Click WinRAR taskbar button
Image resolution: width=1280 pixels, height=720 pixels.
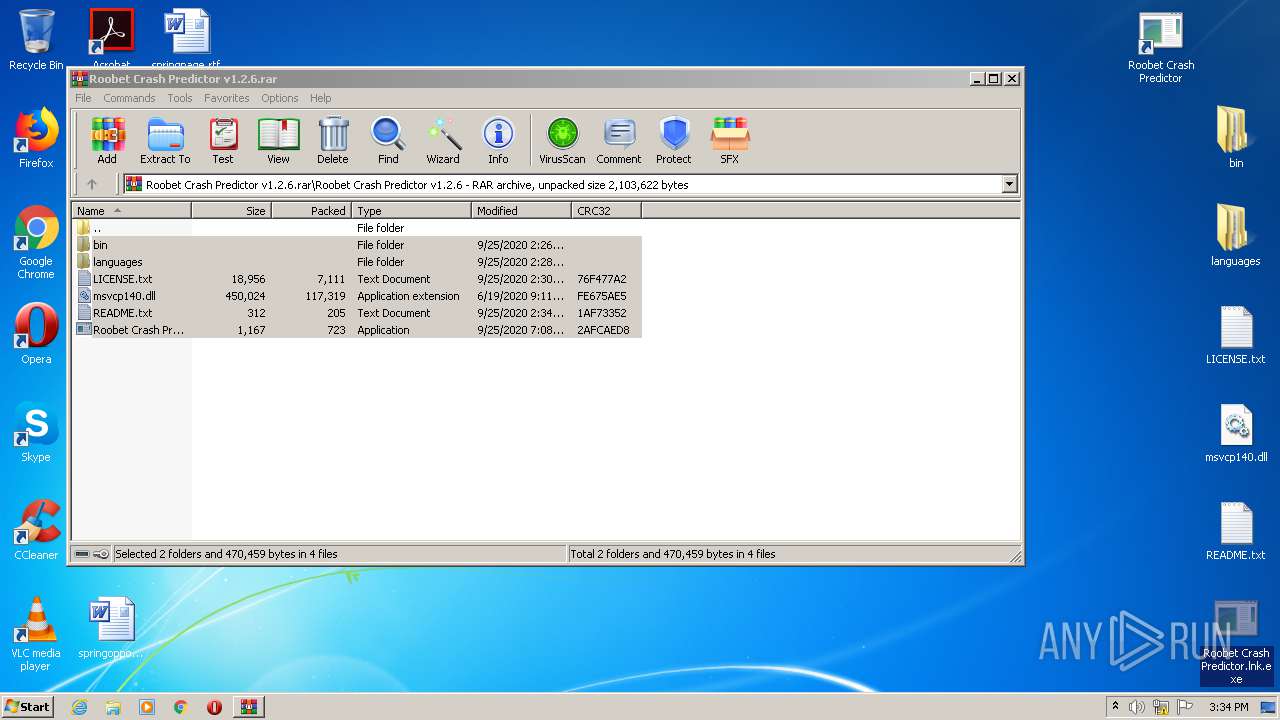[x=248, y=707]
